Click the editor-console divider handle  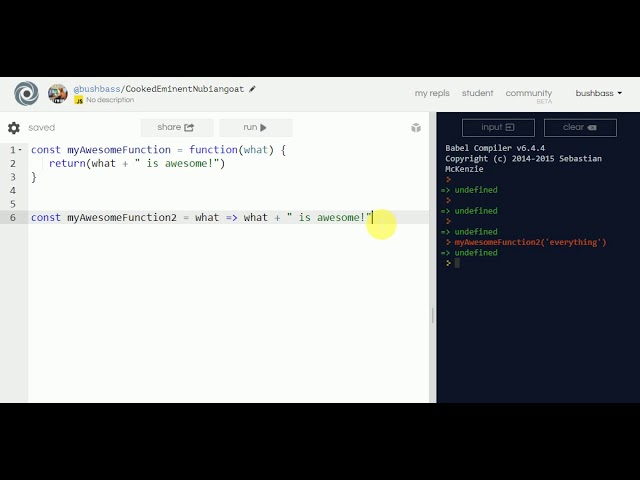433,315
